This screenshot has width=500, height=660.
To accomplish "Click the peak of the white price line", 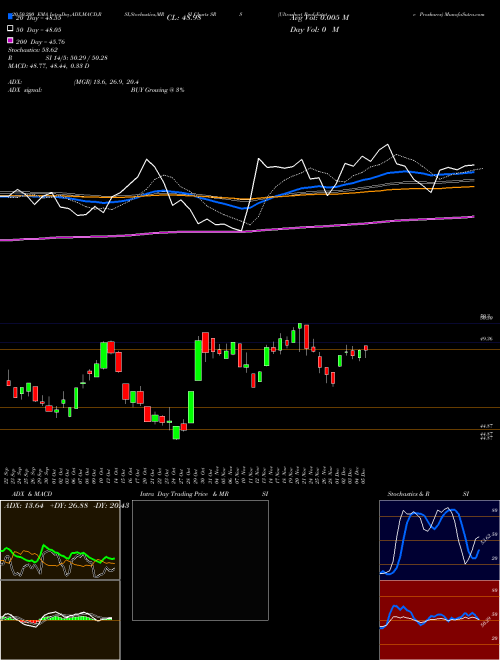I will coord(387,145).
